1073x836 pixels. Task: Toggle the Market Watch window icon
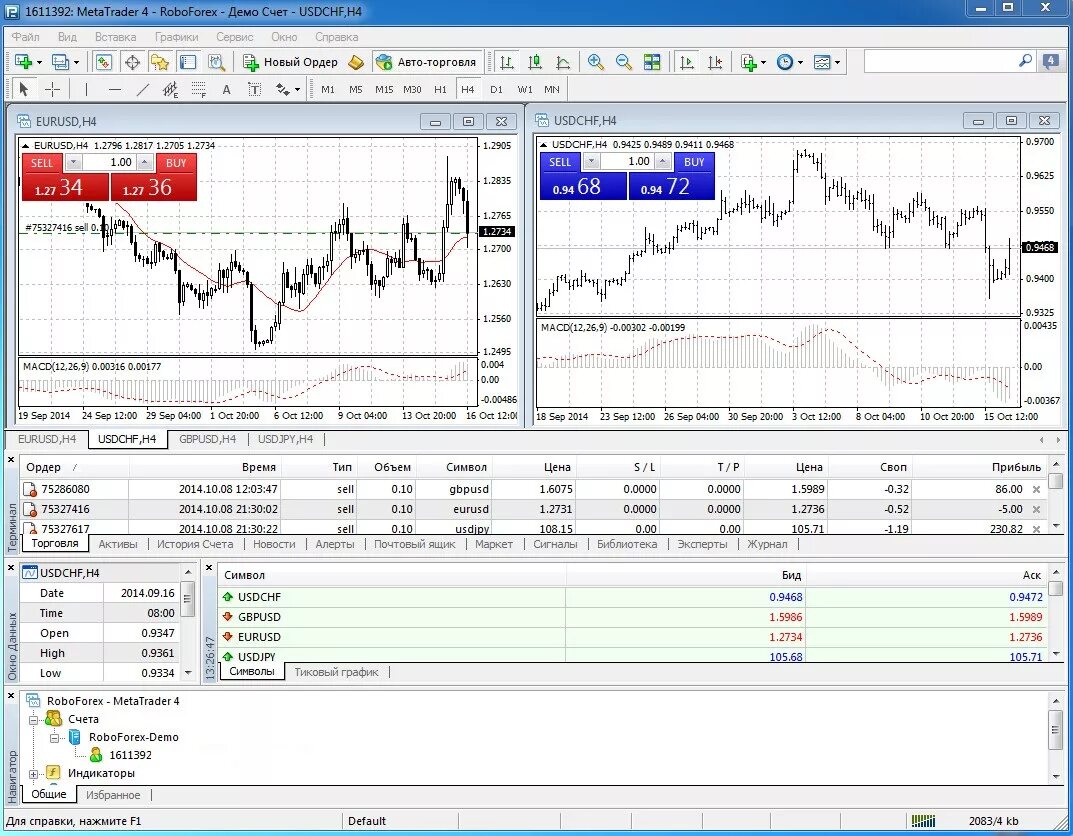click(103, 62)
